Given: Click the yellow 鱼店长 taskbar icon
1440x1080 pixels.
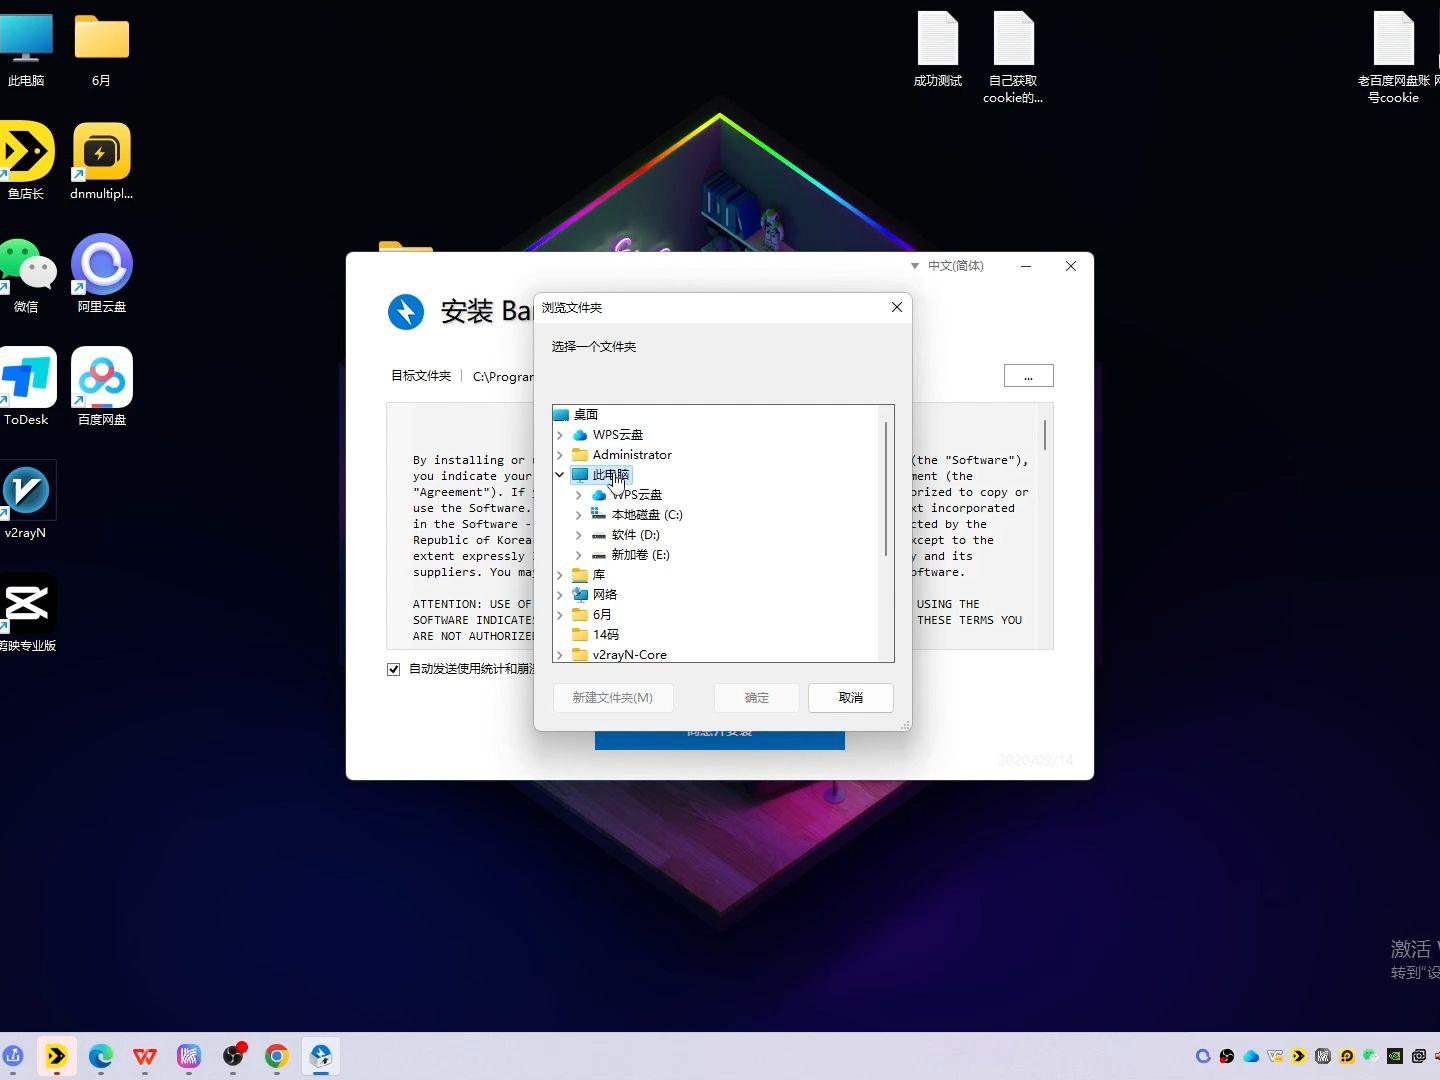Looking at the screenshot, I should [x=57, y=1056].
